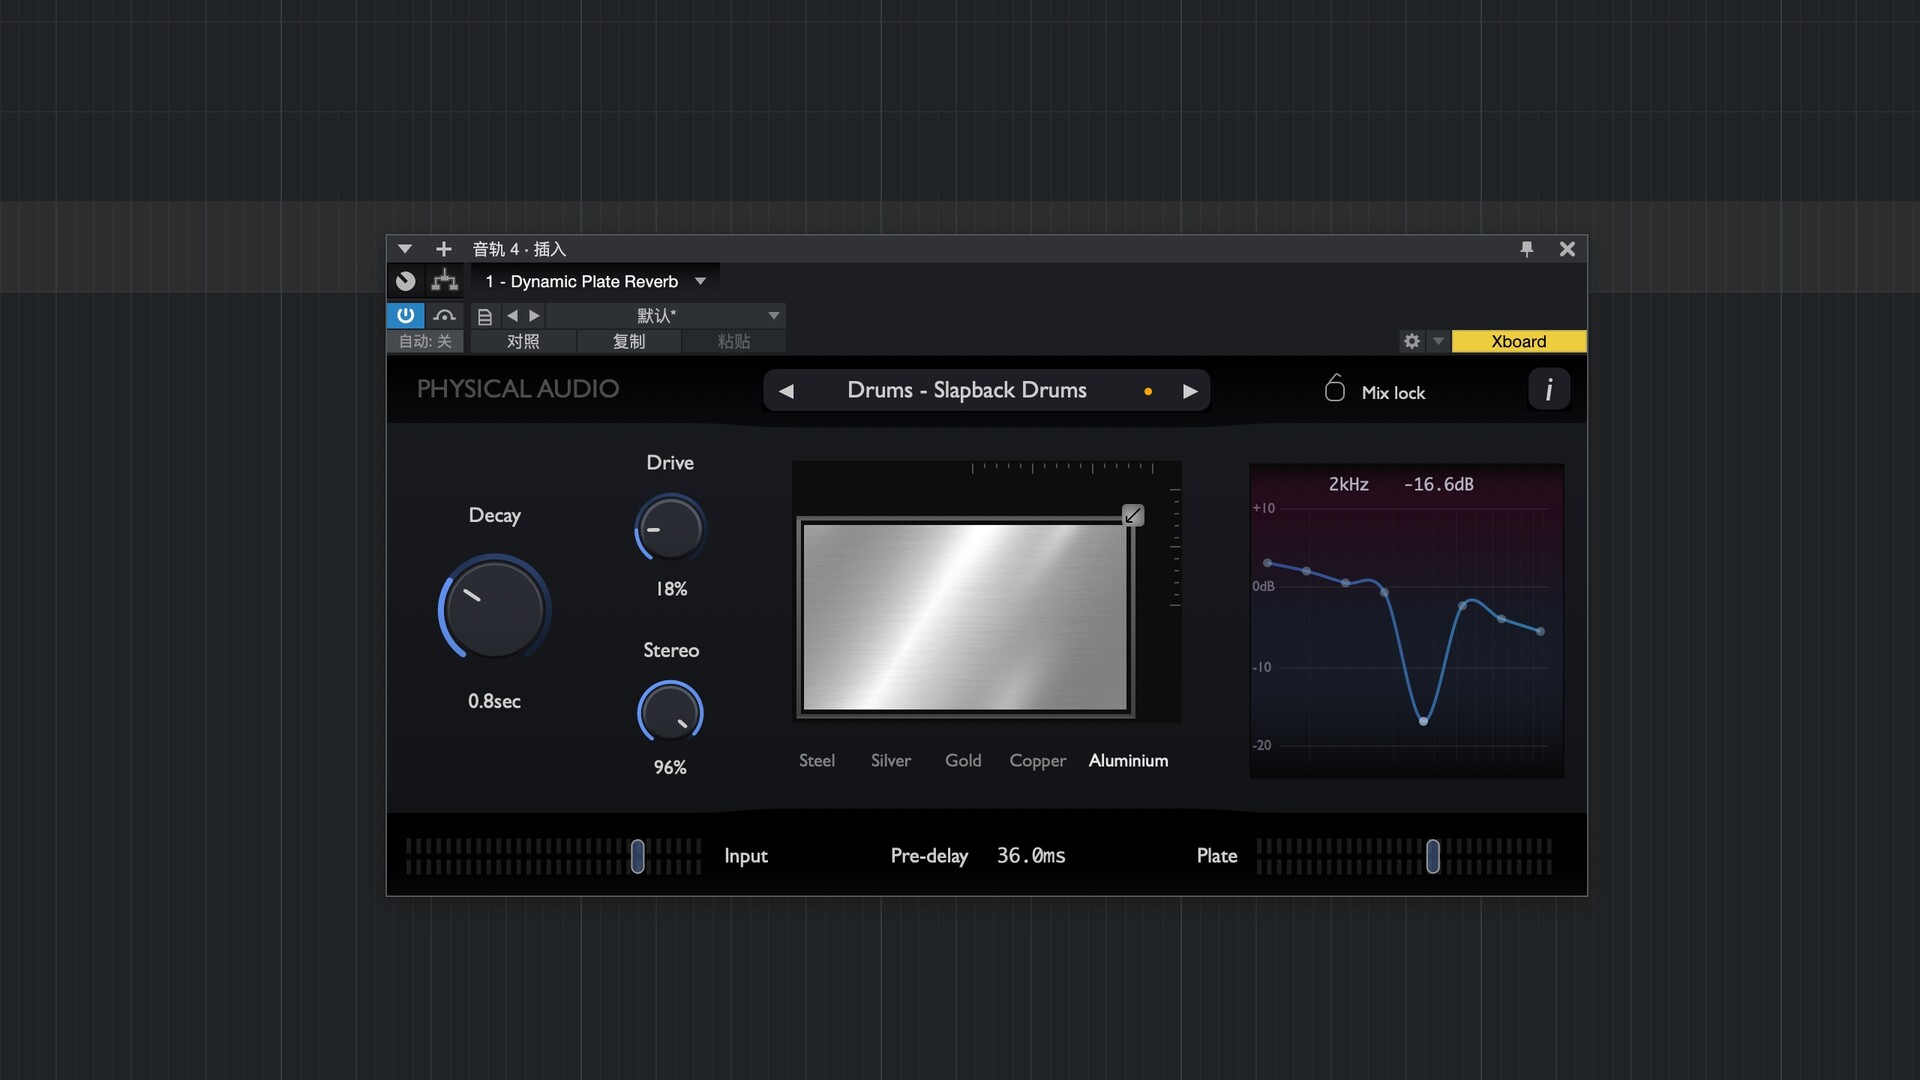Screen dimensions: 1920x1080
Task: Select the Silver plate material
Action: pos(891,761)
